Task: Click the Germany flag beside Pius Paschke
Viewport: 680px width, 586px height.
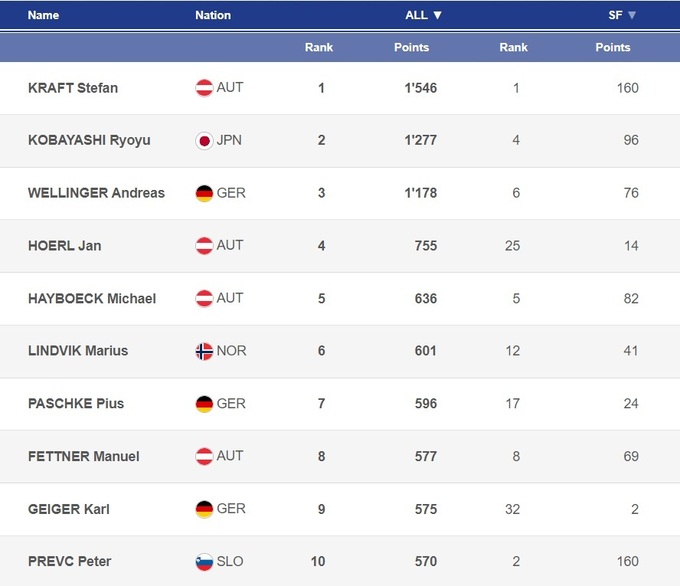Action: [204, 404]
